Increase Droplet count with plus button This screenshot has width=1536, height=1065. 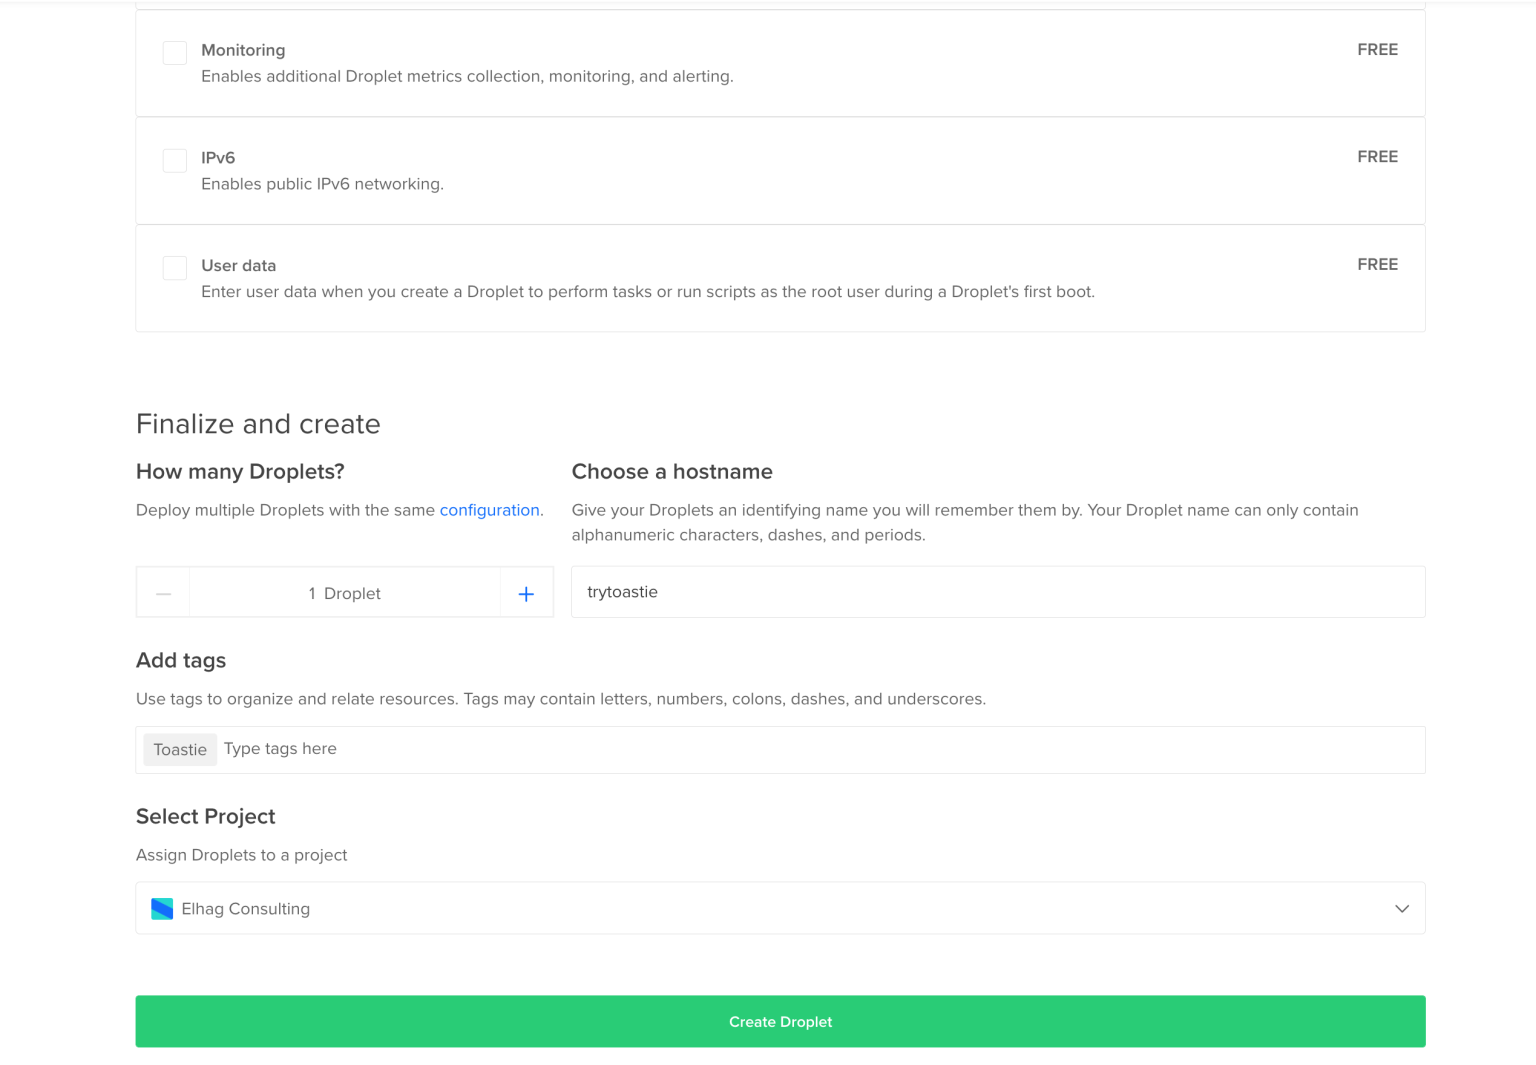[x=526, y=594]
